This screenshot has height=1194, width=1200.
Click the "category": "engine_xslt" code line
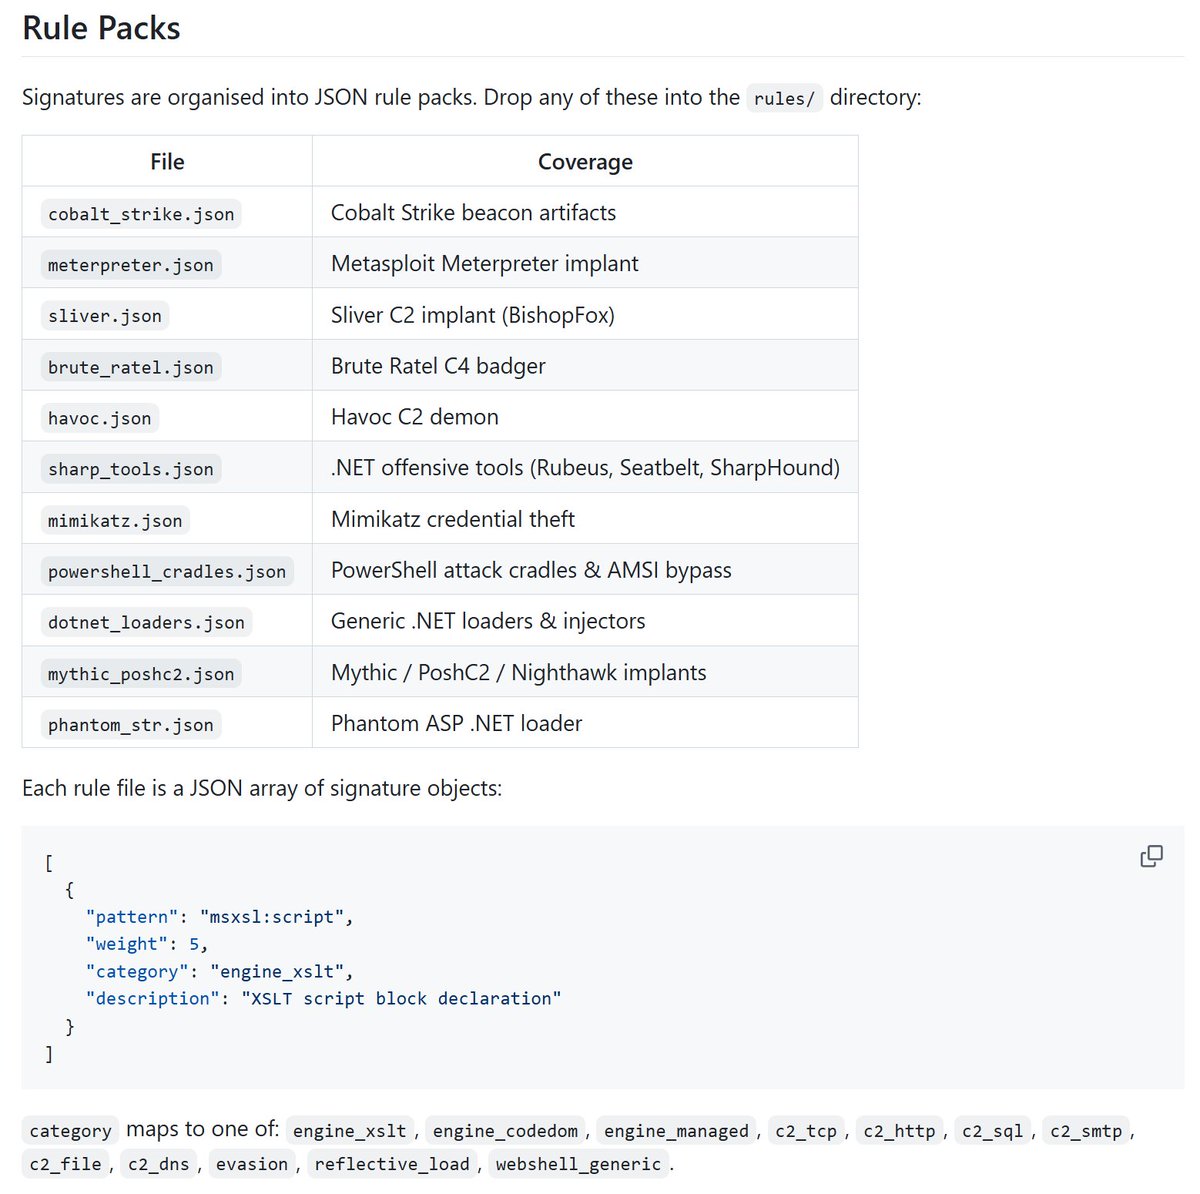[220, 971]
